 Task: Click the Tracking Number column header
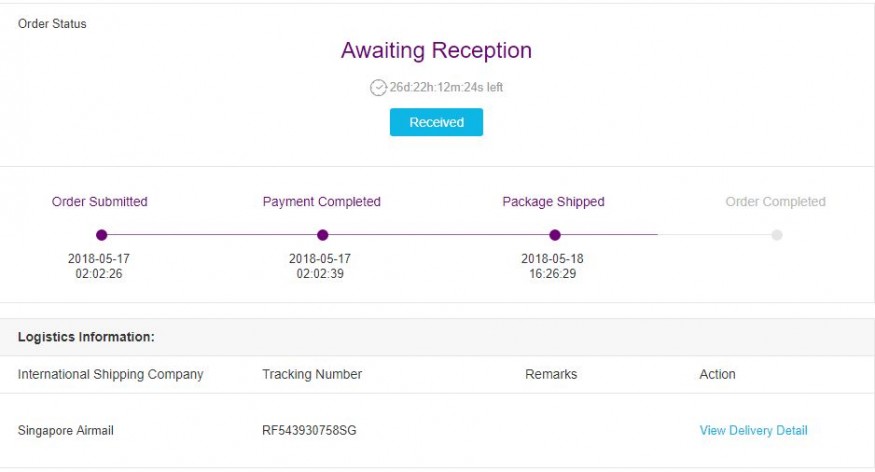click(x=312, y=374)
